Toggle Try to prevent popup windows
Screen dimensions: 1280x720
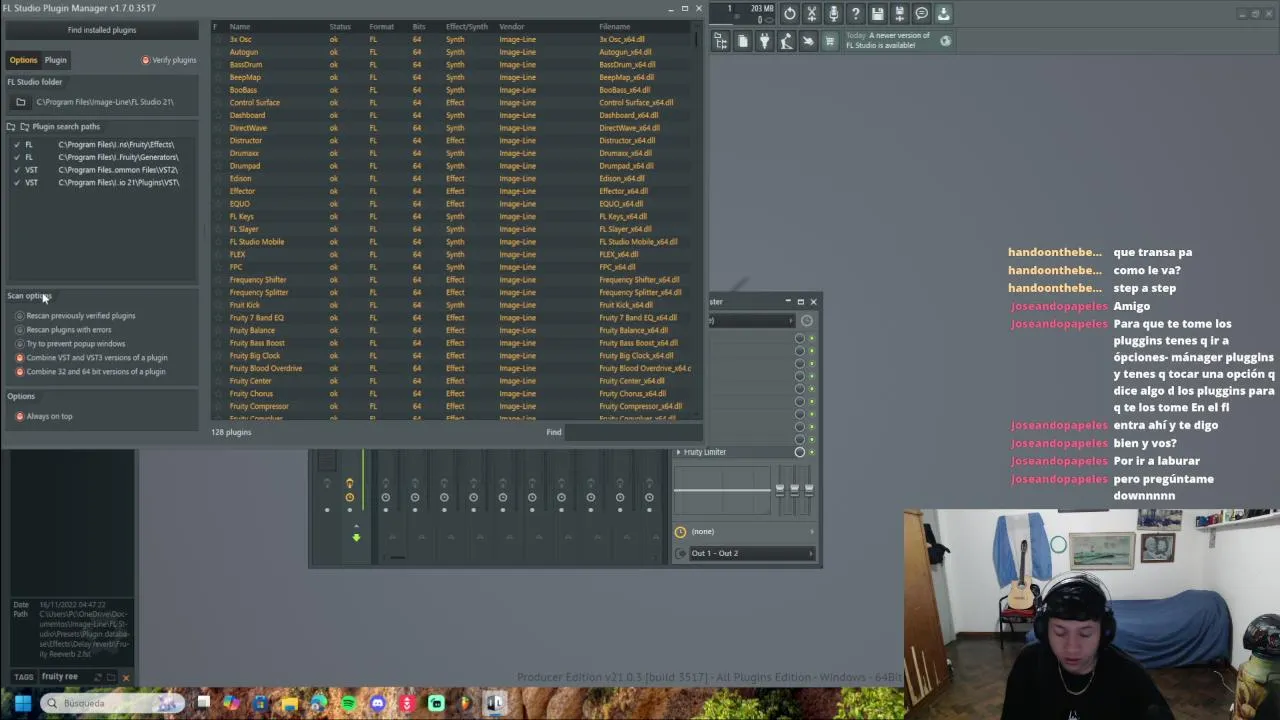[70, 344]
